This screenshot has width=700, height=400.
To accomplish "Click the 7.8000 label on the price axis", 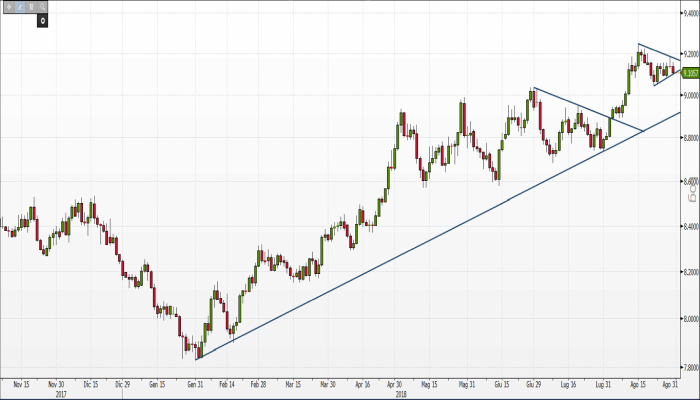I will (x=690, y=366).
